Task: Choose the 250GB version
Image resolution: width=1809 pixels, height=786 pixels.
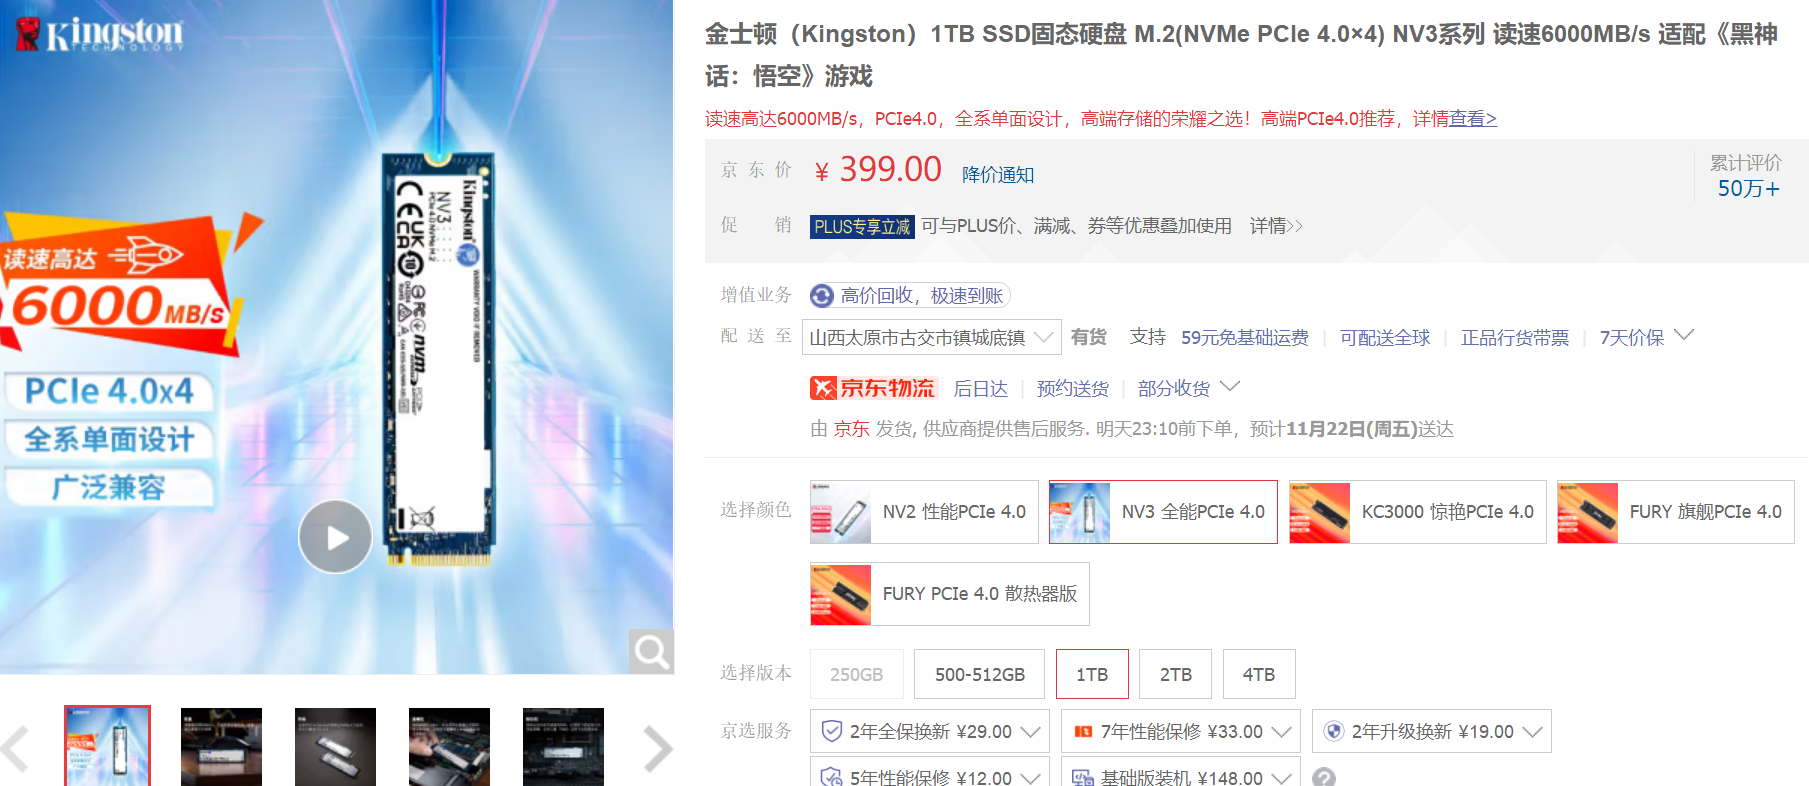Action: 856,674
